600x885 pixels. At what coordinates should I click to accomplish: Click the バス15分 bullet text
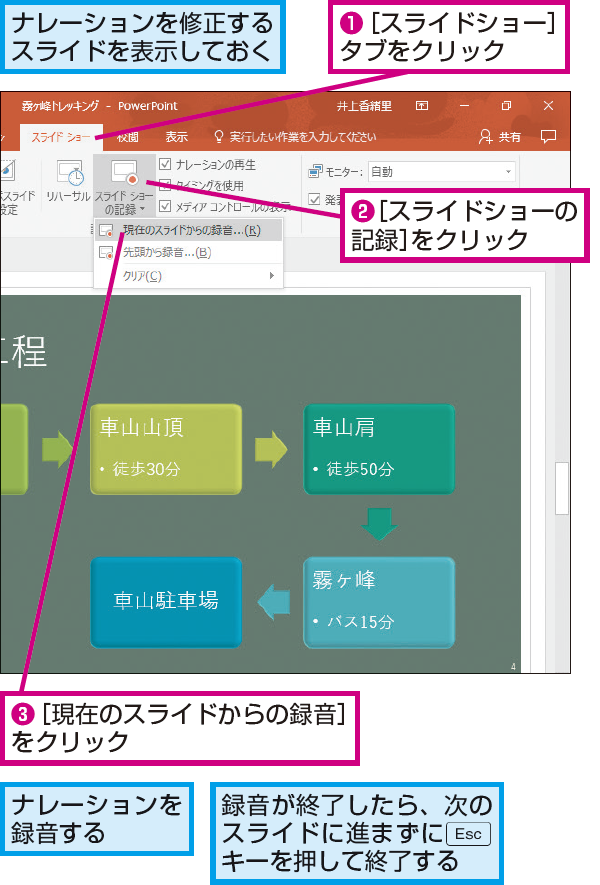pos(360,621)
